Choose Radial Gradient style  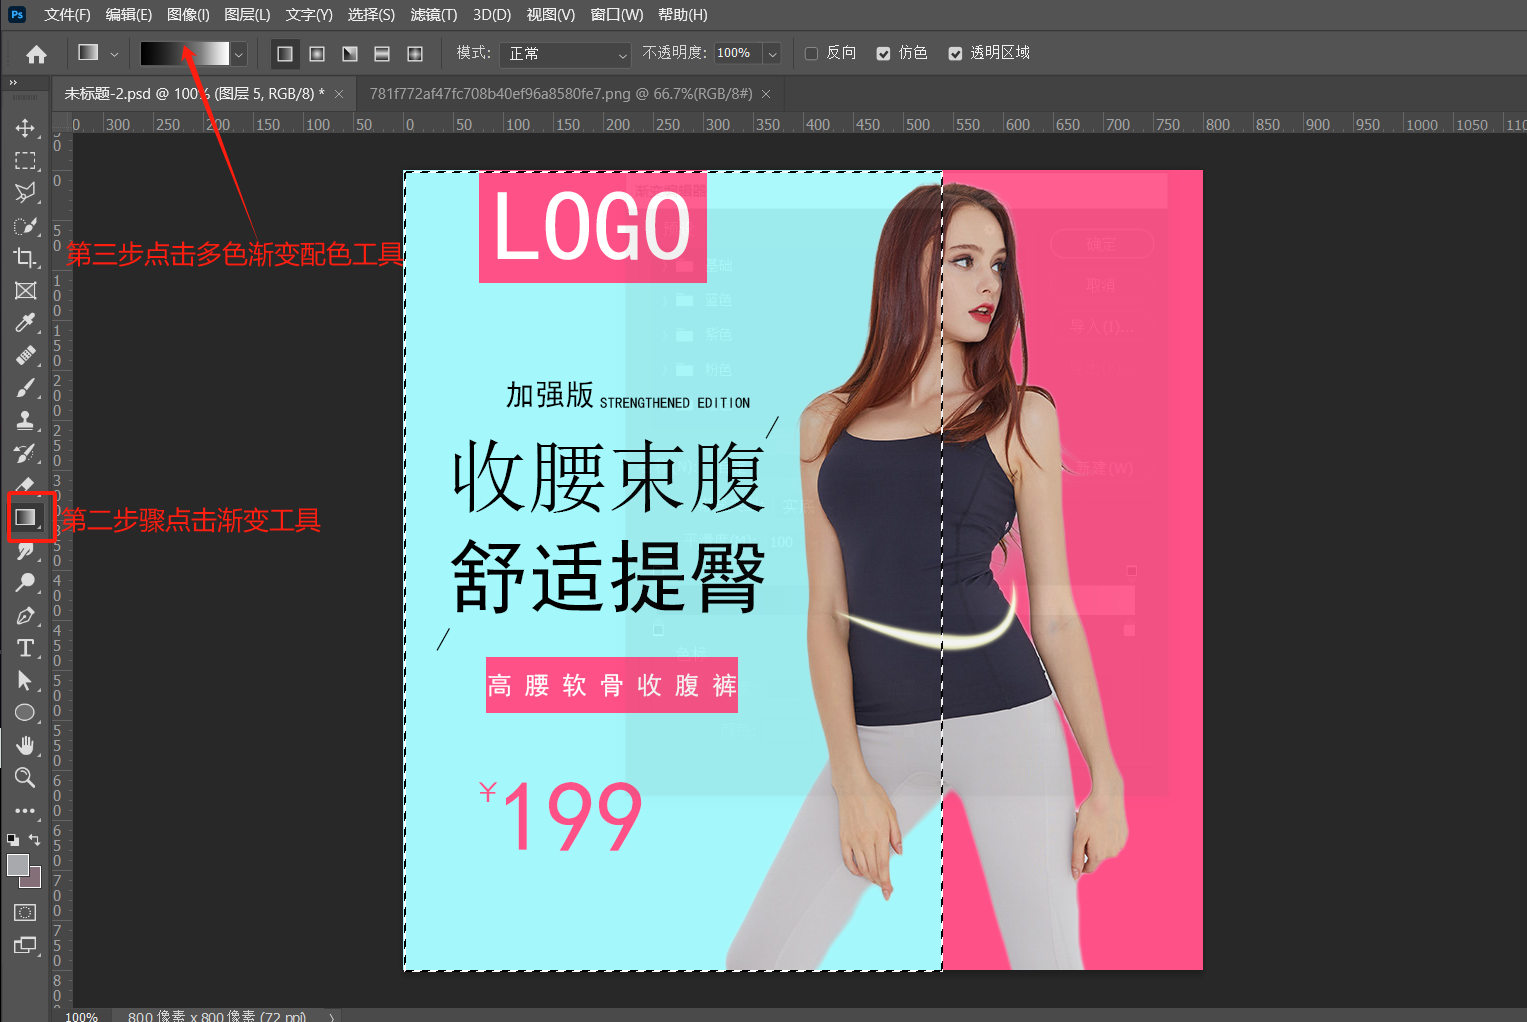(x=317, y=54)
